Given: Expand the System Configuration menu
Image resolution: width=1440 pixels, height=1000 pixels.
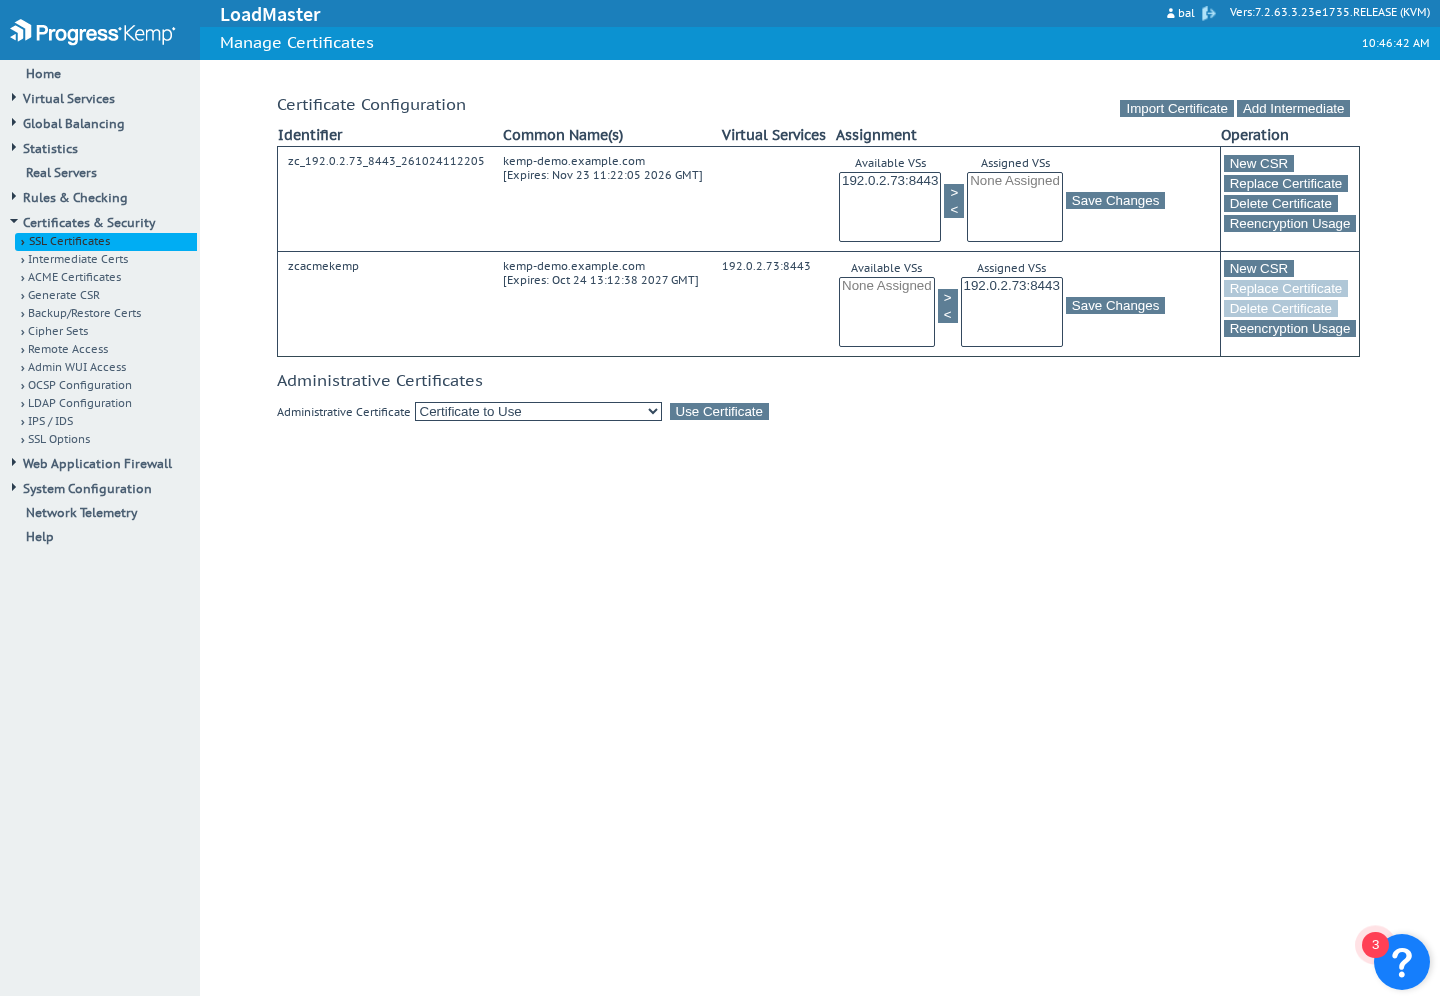Looking at the screenshot, I should [x=87, y=489].
